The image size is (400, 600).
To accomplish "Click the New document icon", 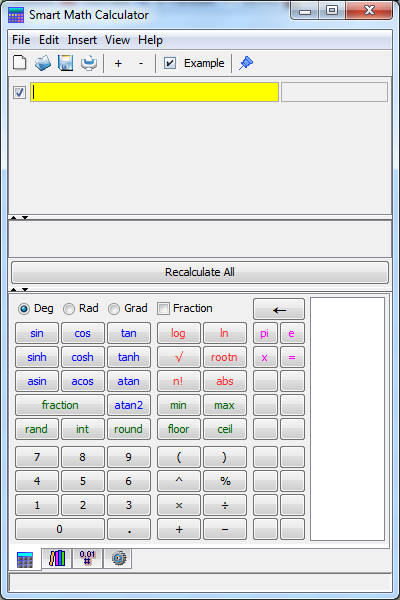I will coord(20,63).
